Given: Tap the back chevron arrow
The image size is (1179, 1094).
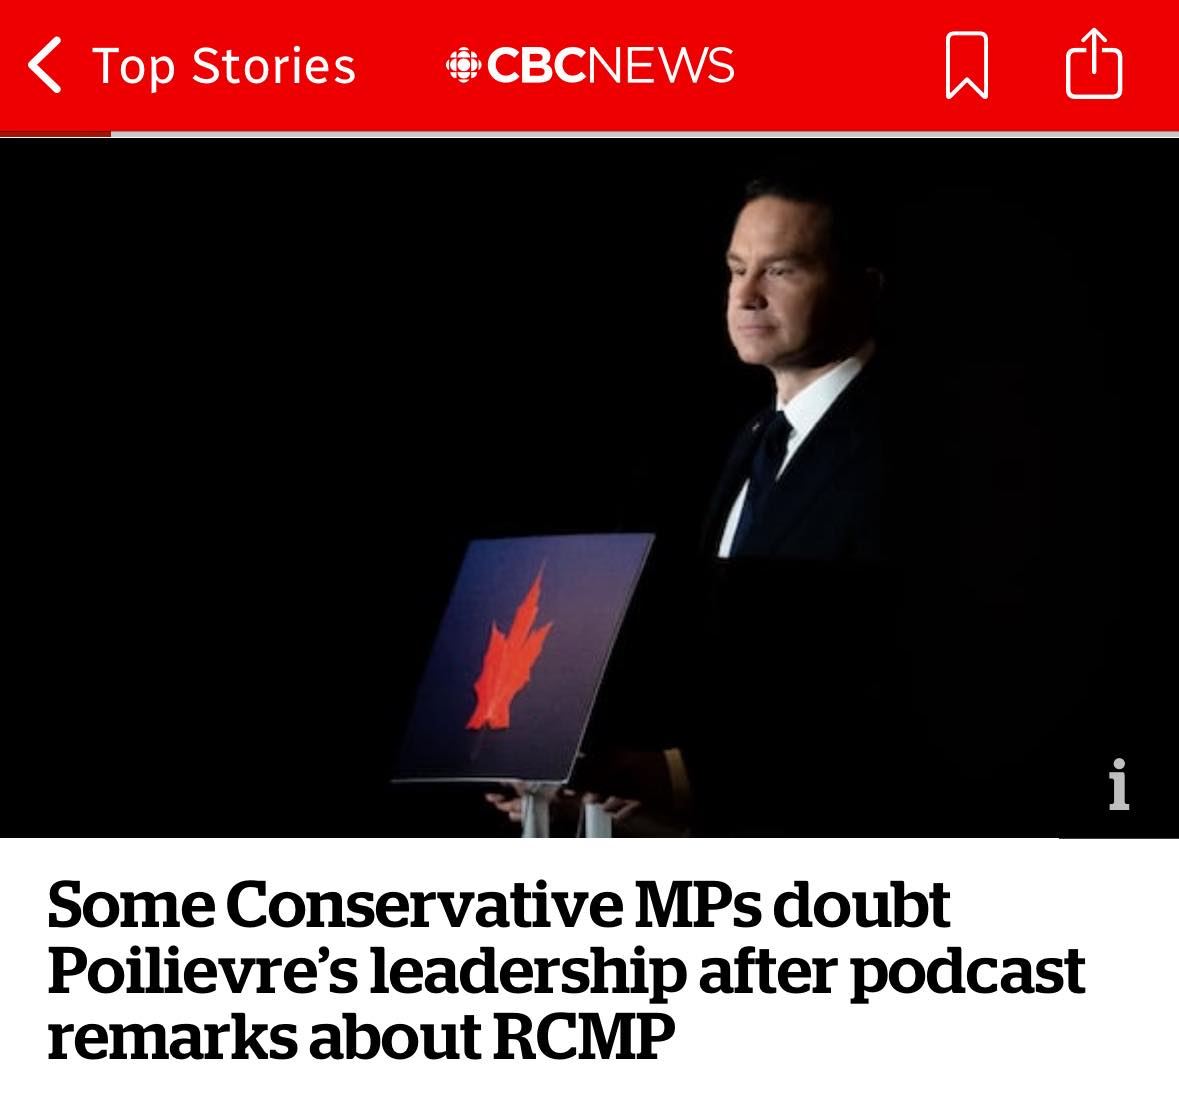Looking at the screenshot, I should coord(45,66).
